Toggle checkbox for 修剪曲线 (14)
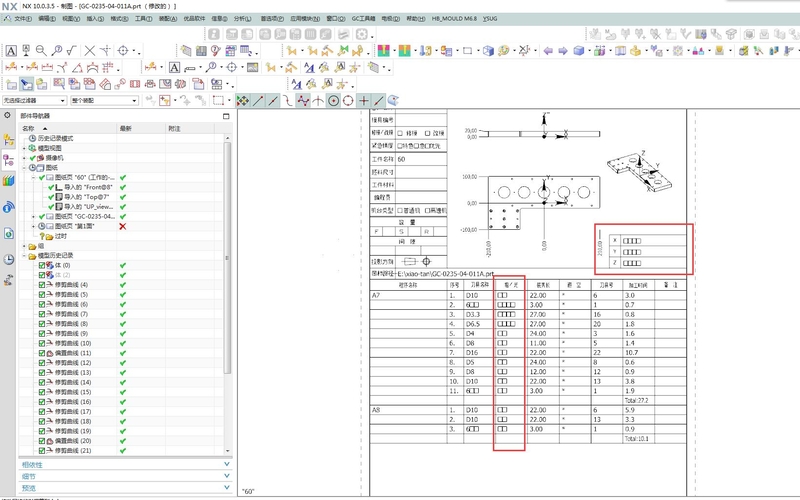This screenshot has height=500, width=800. 42,382
